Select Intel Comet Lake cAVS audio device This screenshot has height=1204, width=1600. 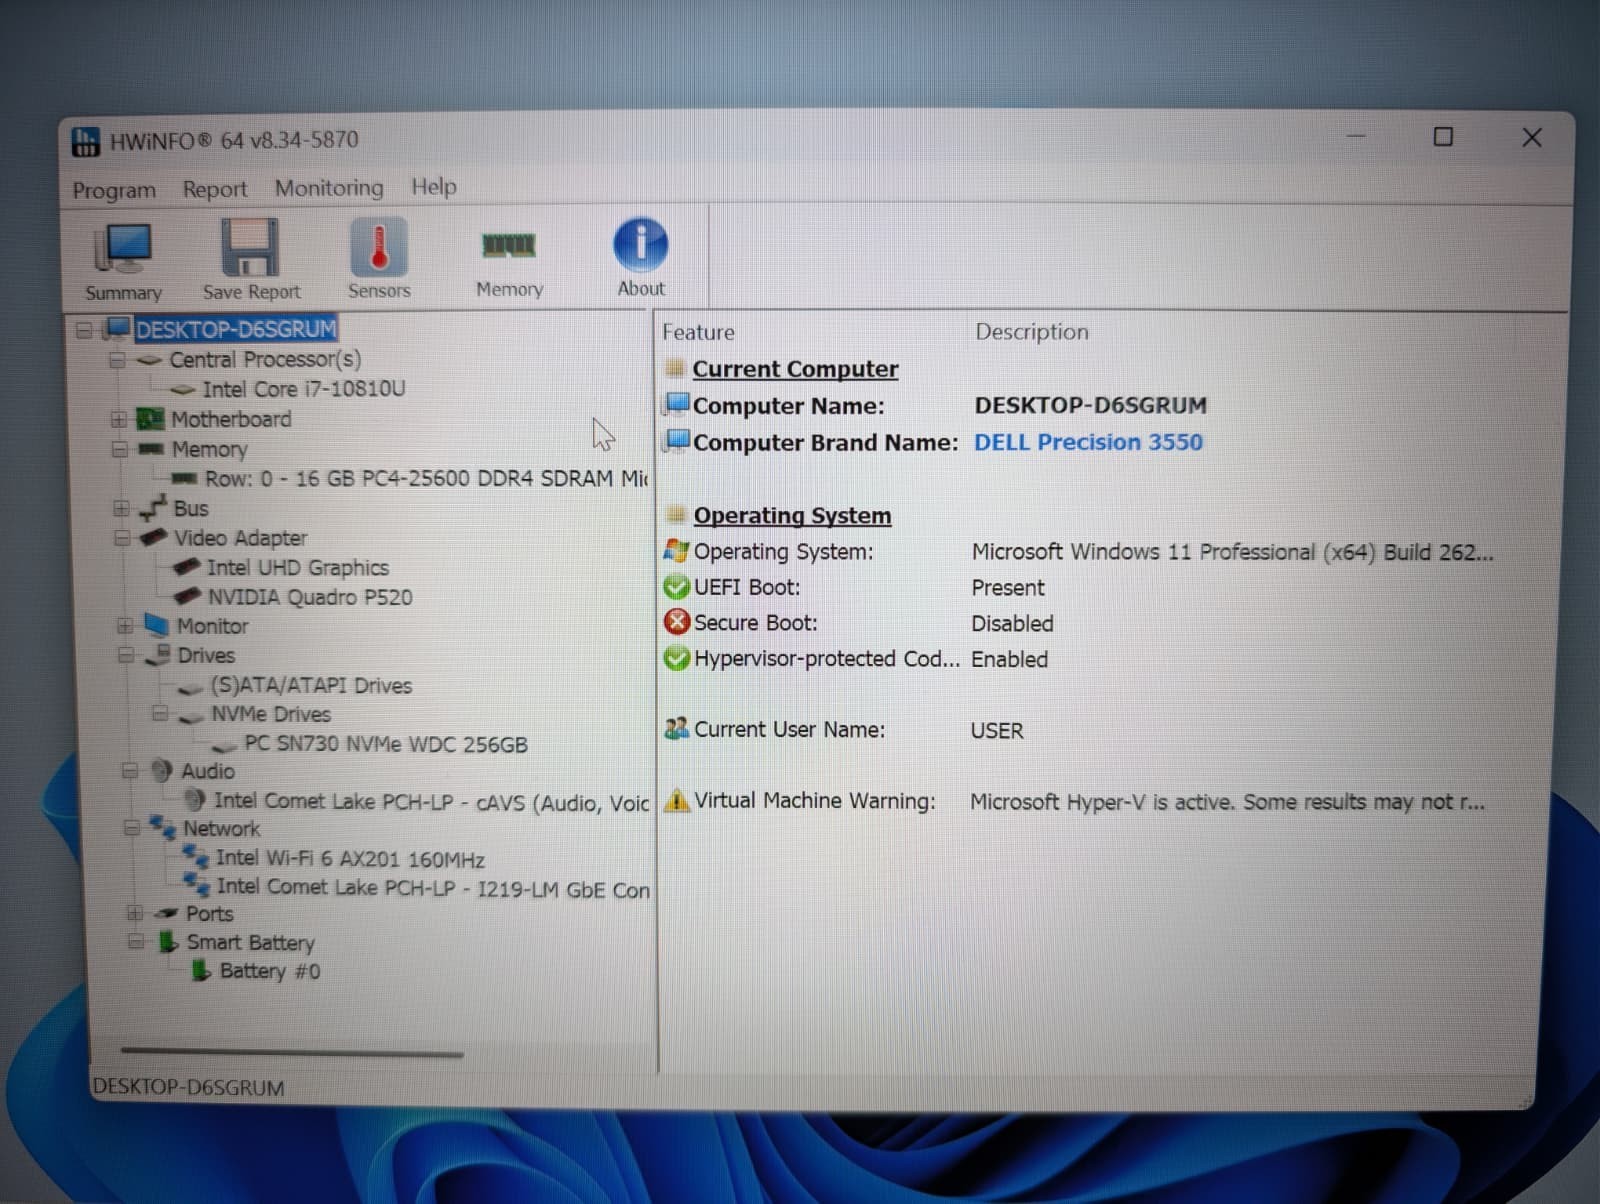431,801
